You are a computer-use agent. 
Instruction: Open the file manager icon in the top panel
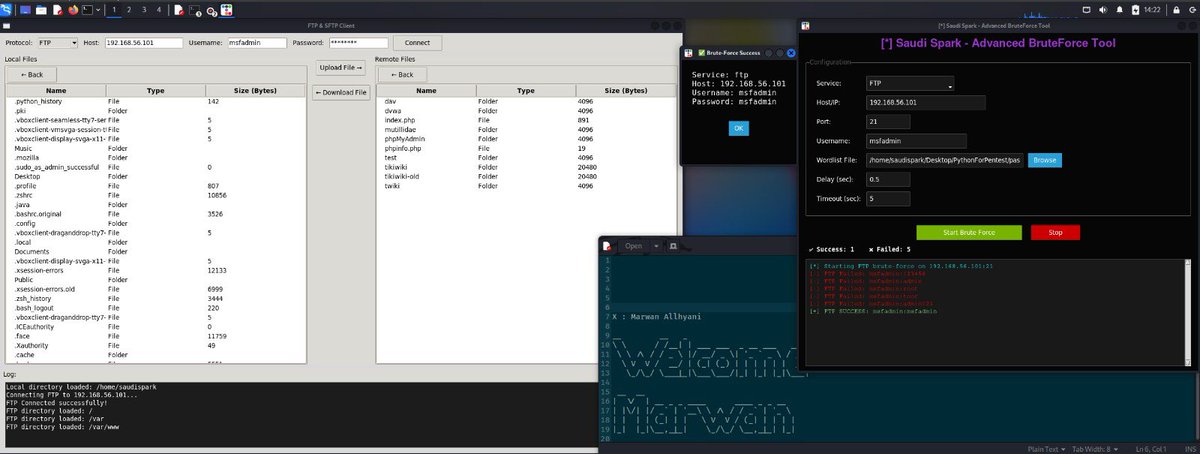tap(39, 9)
